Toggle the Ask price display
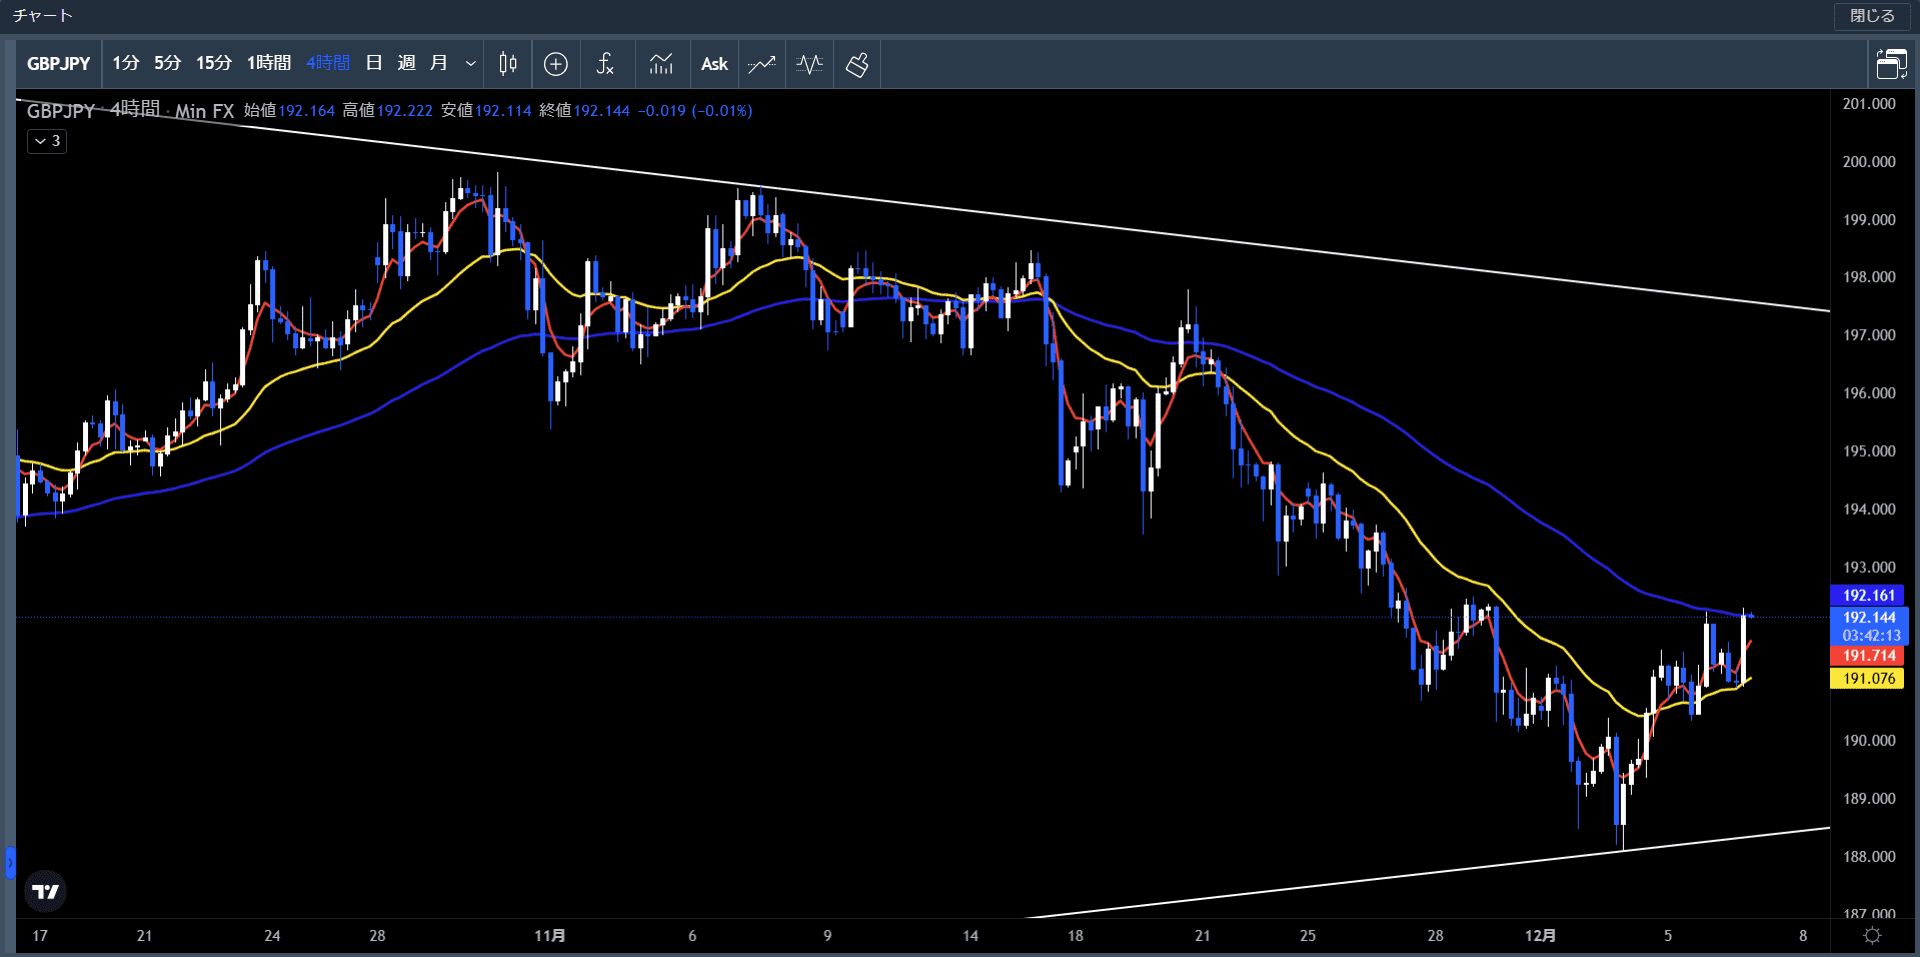 714,64
